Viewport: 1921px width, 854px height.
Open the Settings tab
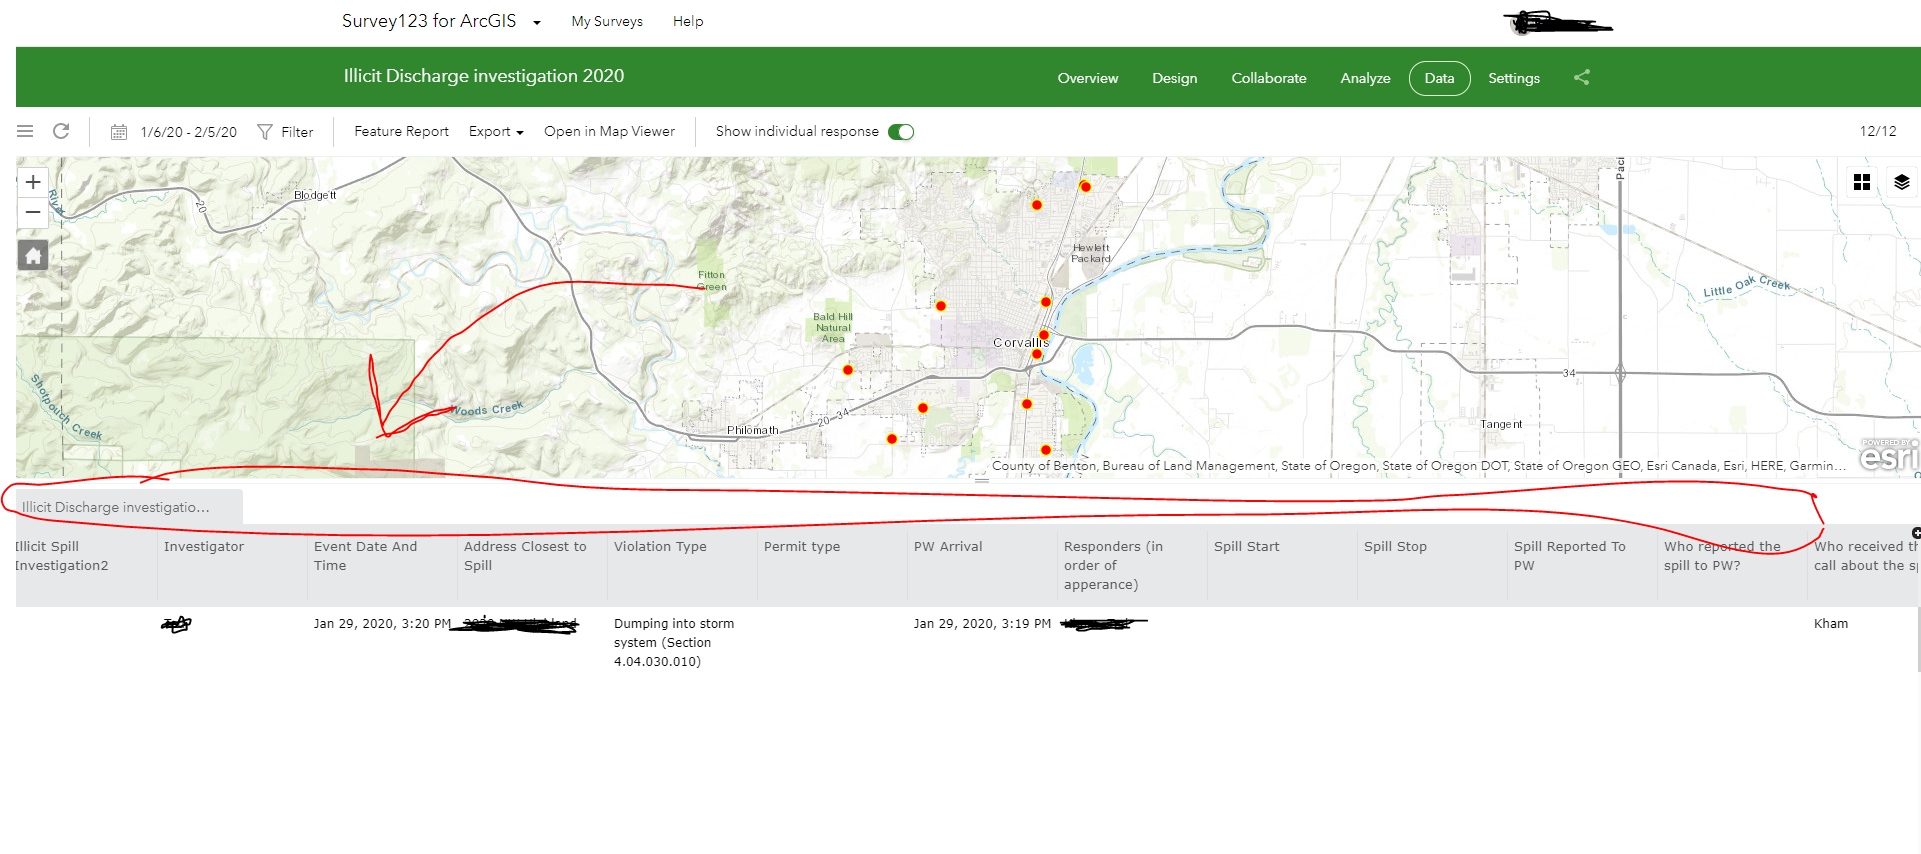point(1514,78)
